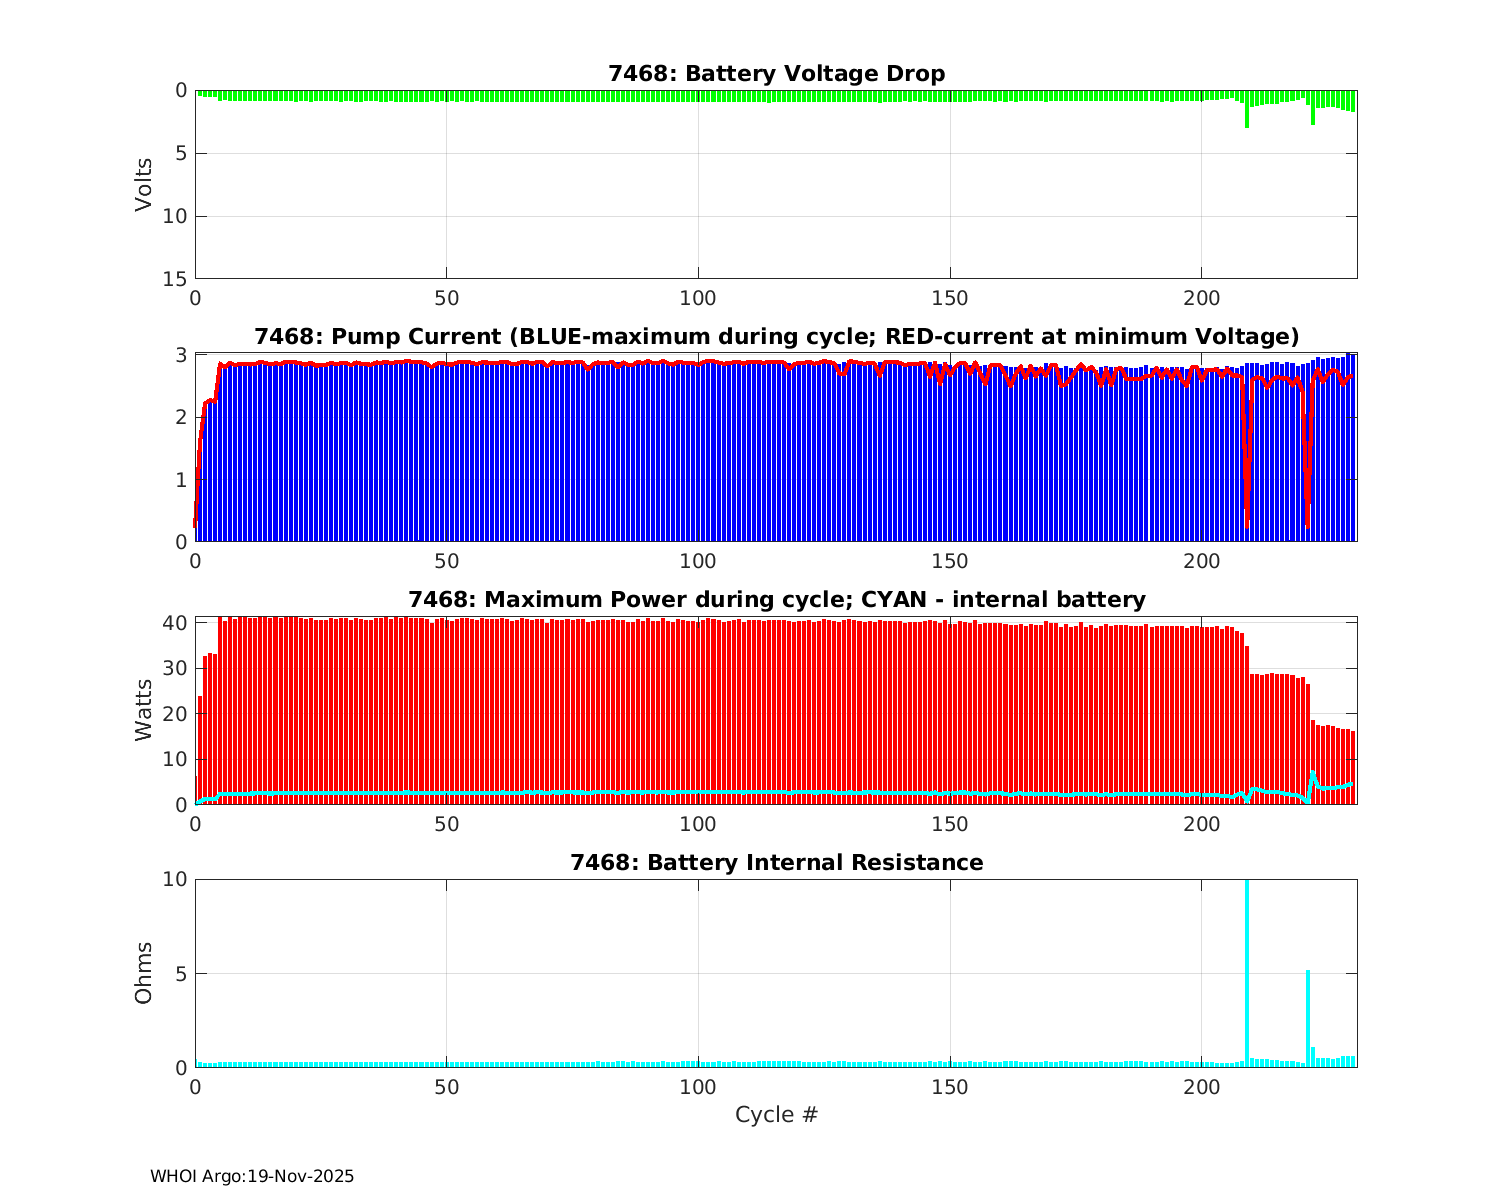
Task: Click the cyan line peak in maximum power plot
Action: (x=1313, y=773)
